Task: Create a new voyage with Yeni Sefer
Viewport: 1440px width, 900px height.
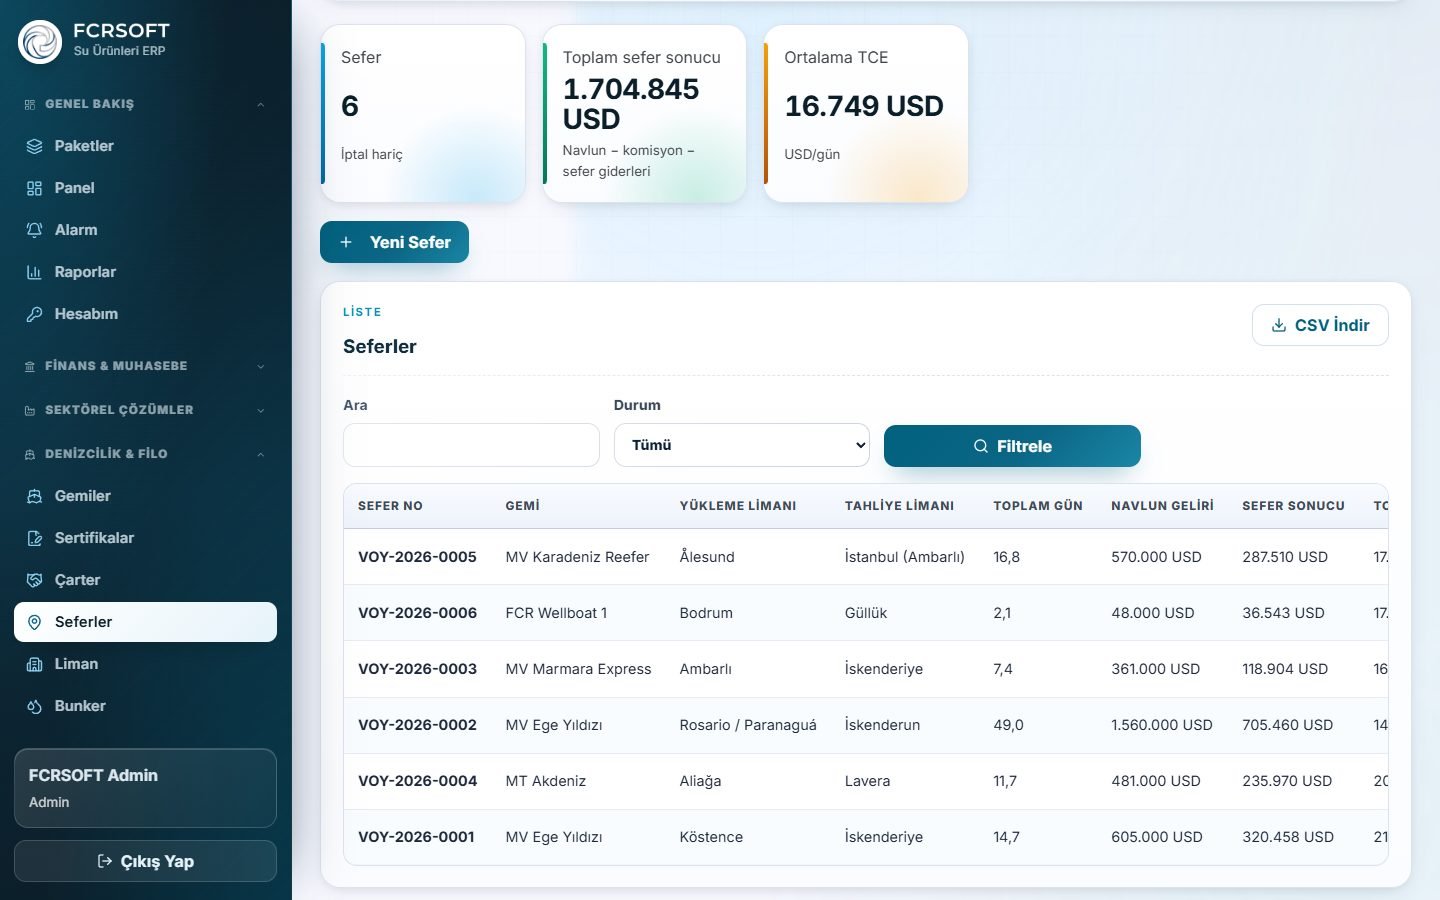Action: click(x=394, y=242)
